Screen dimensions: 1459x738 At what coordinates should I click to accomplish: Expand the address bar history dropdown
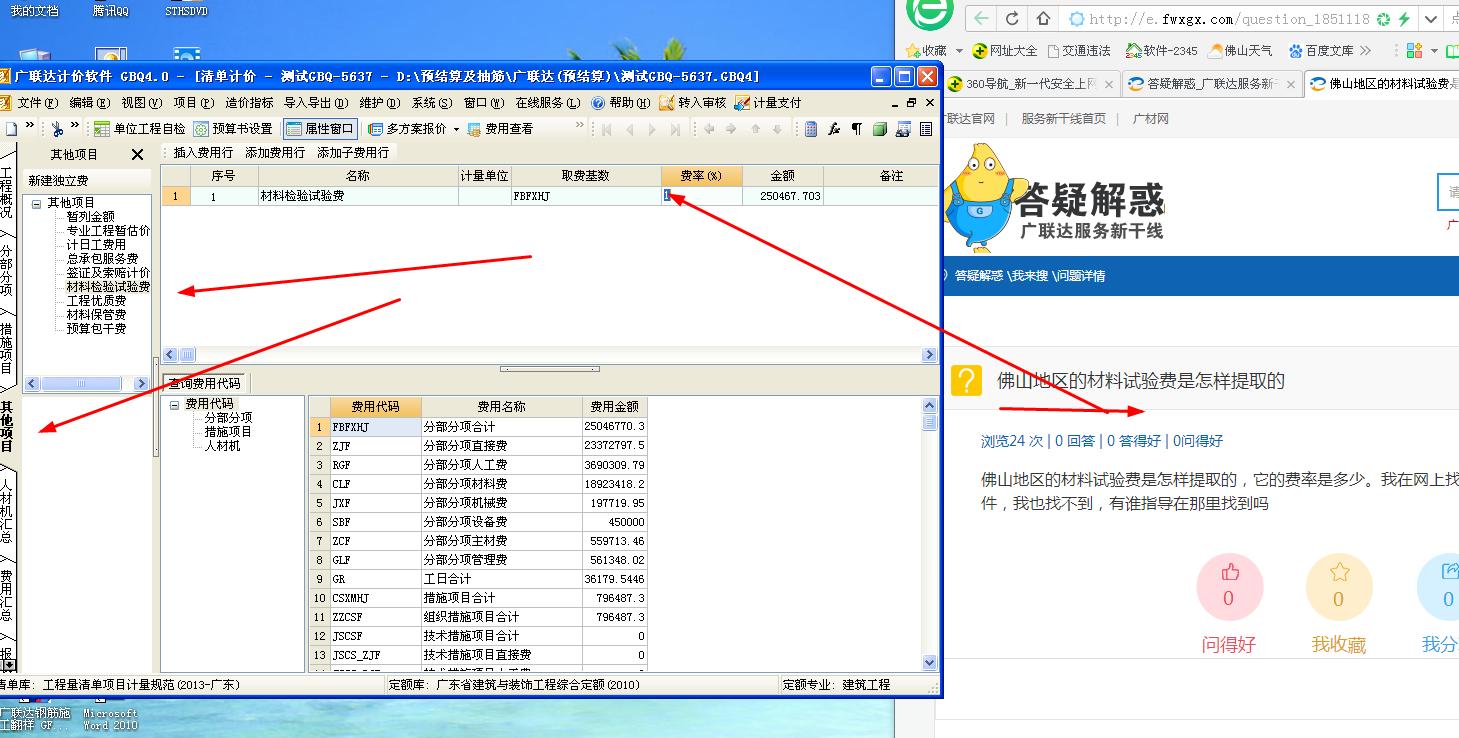click(x=1431, y=19)
